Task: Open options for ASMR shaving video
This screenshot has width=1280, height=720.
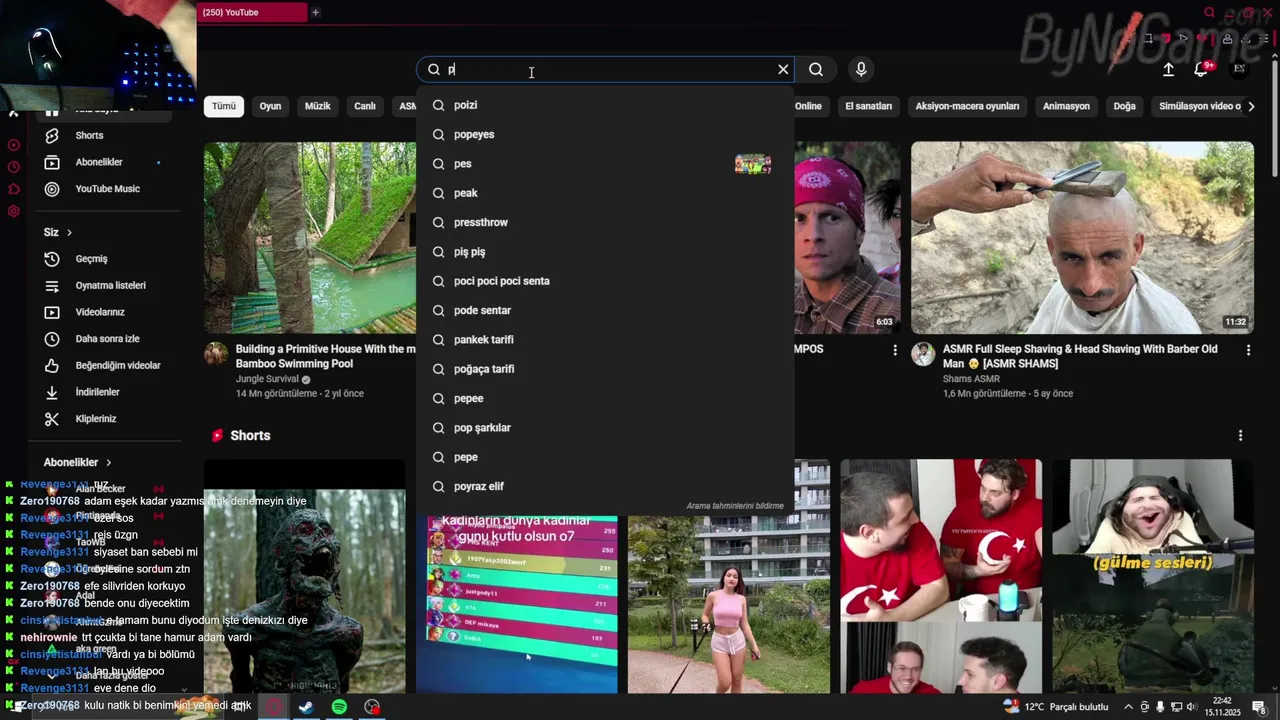Action: [x=1248, y=350]
